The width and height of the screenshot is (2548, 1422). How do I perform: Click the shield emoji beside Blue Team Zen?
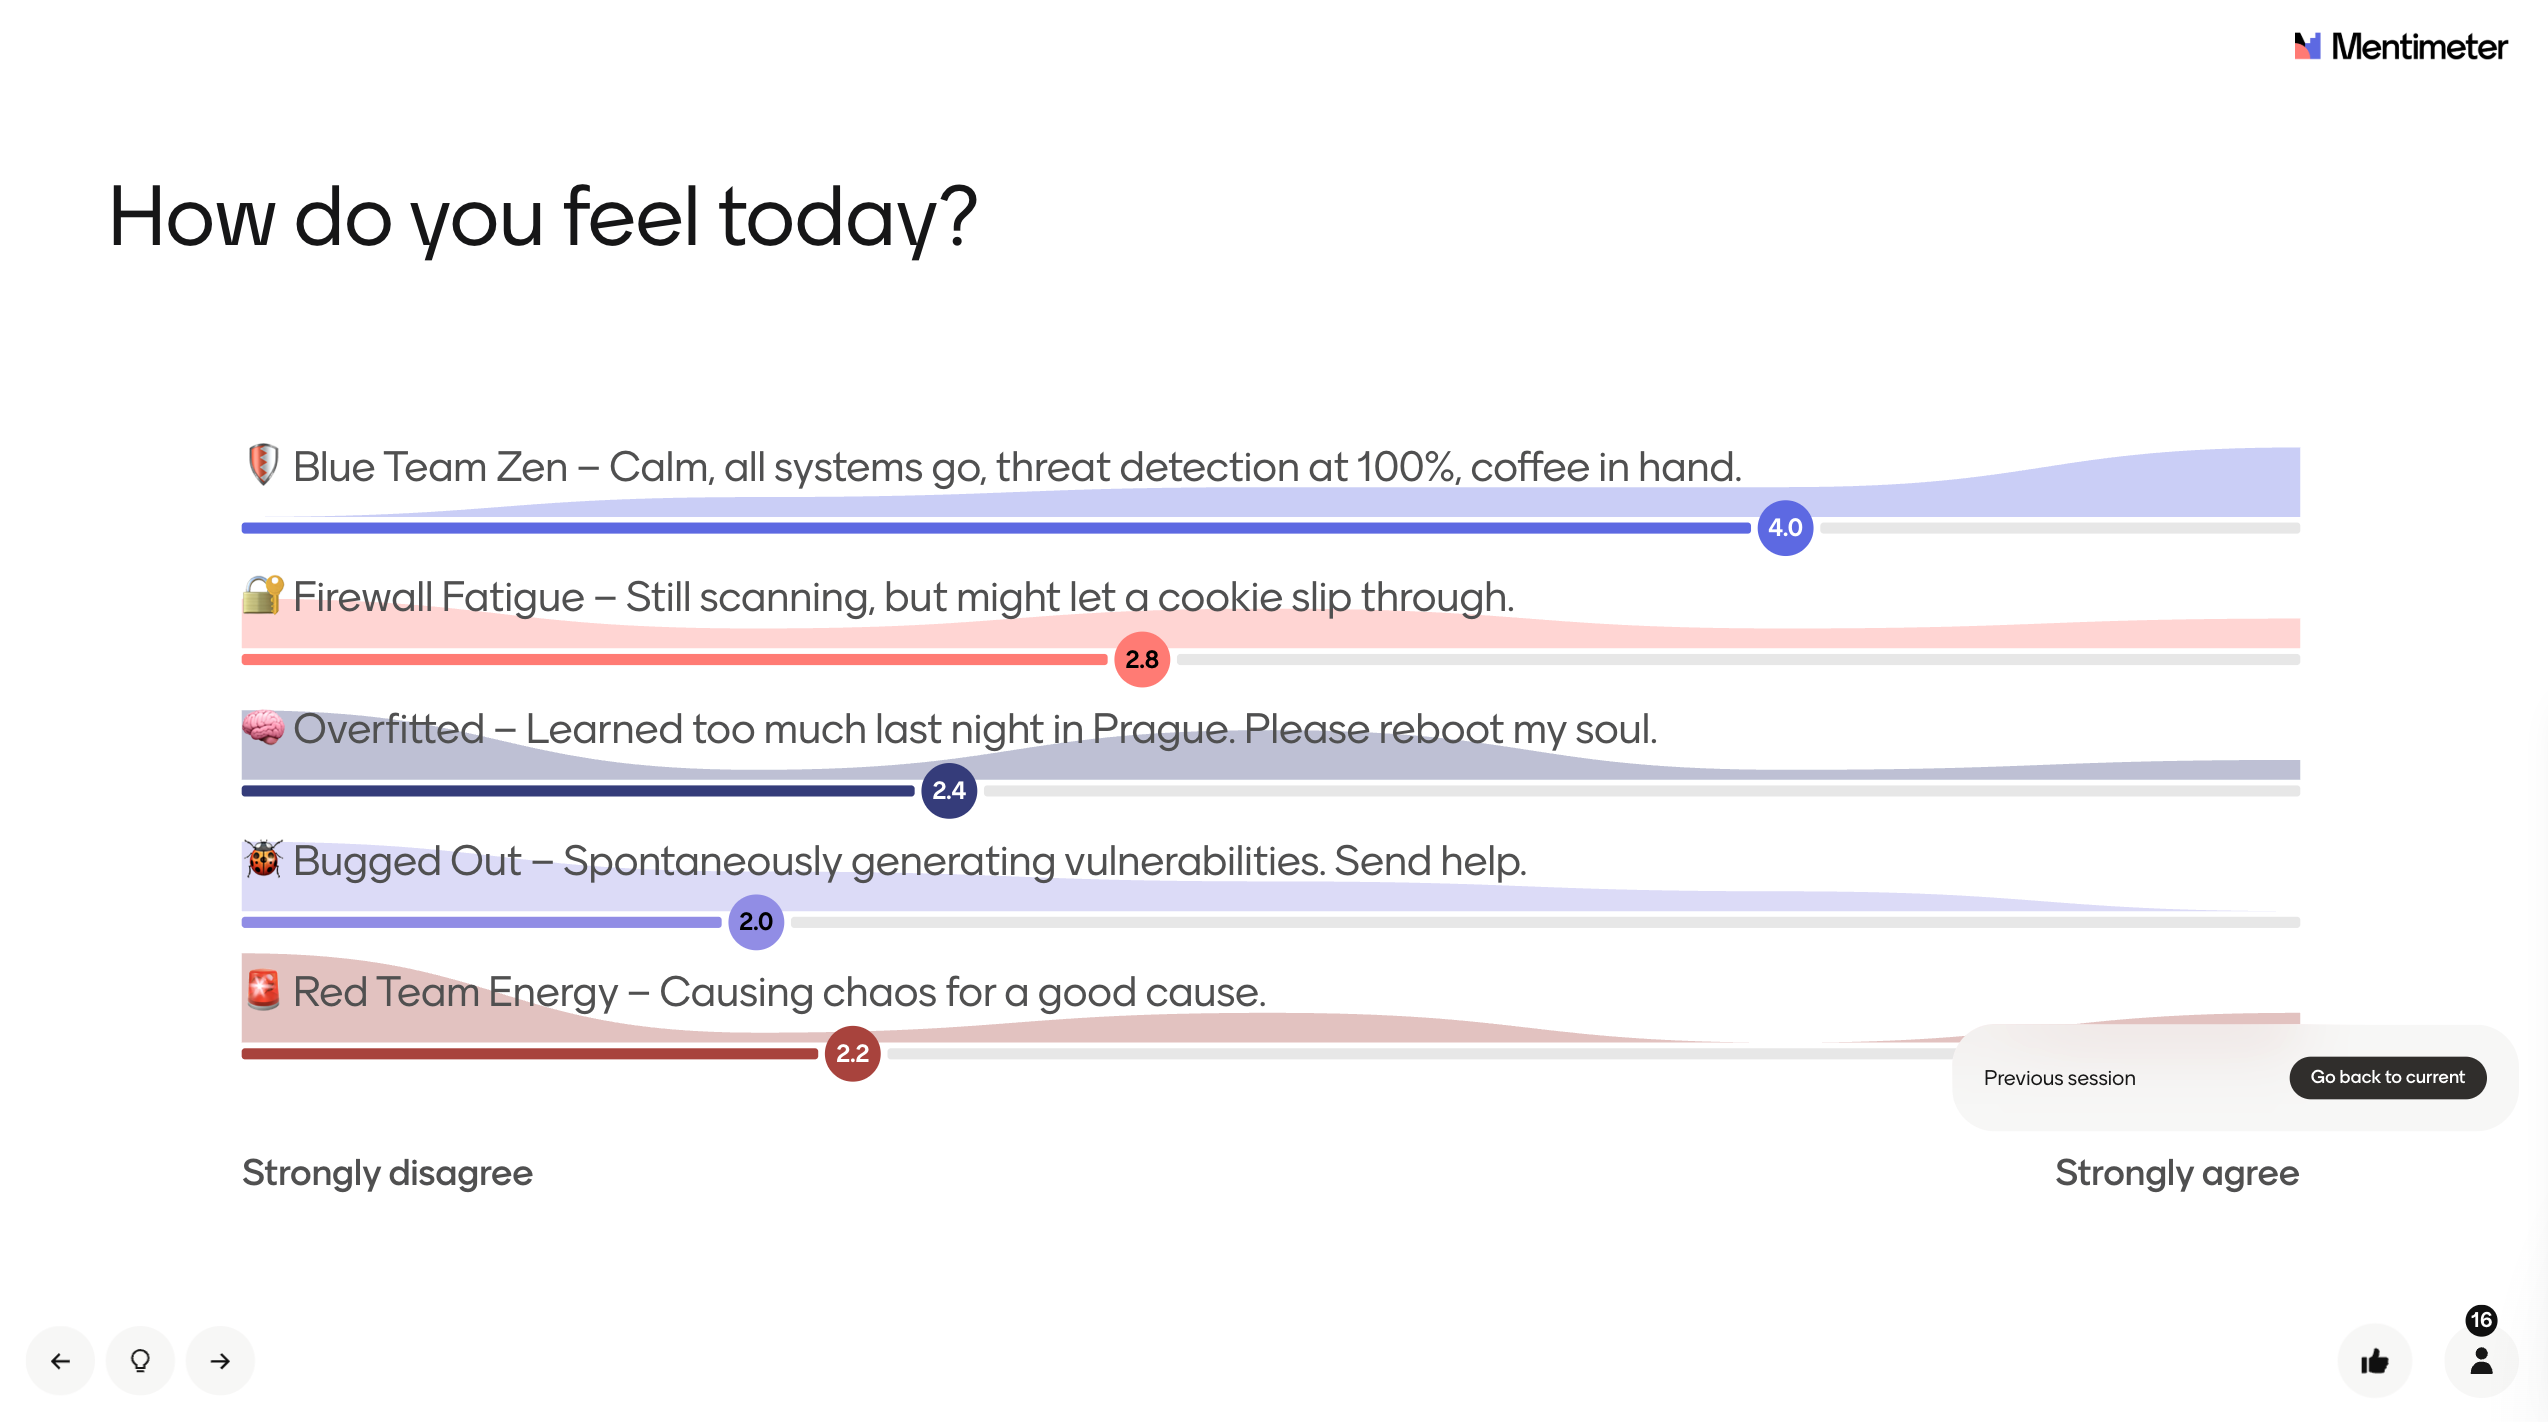tap(263, 465)
